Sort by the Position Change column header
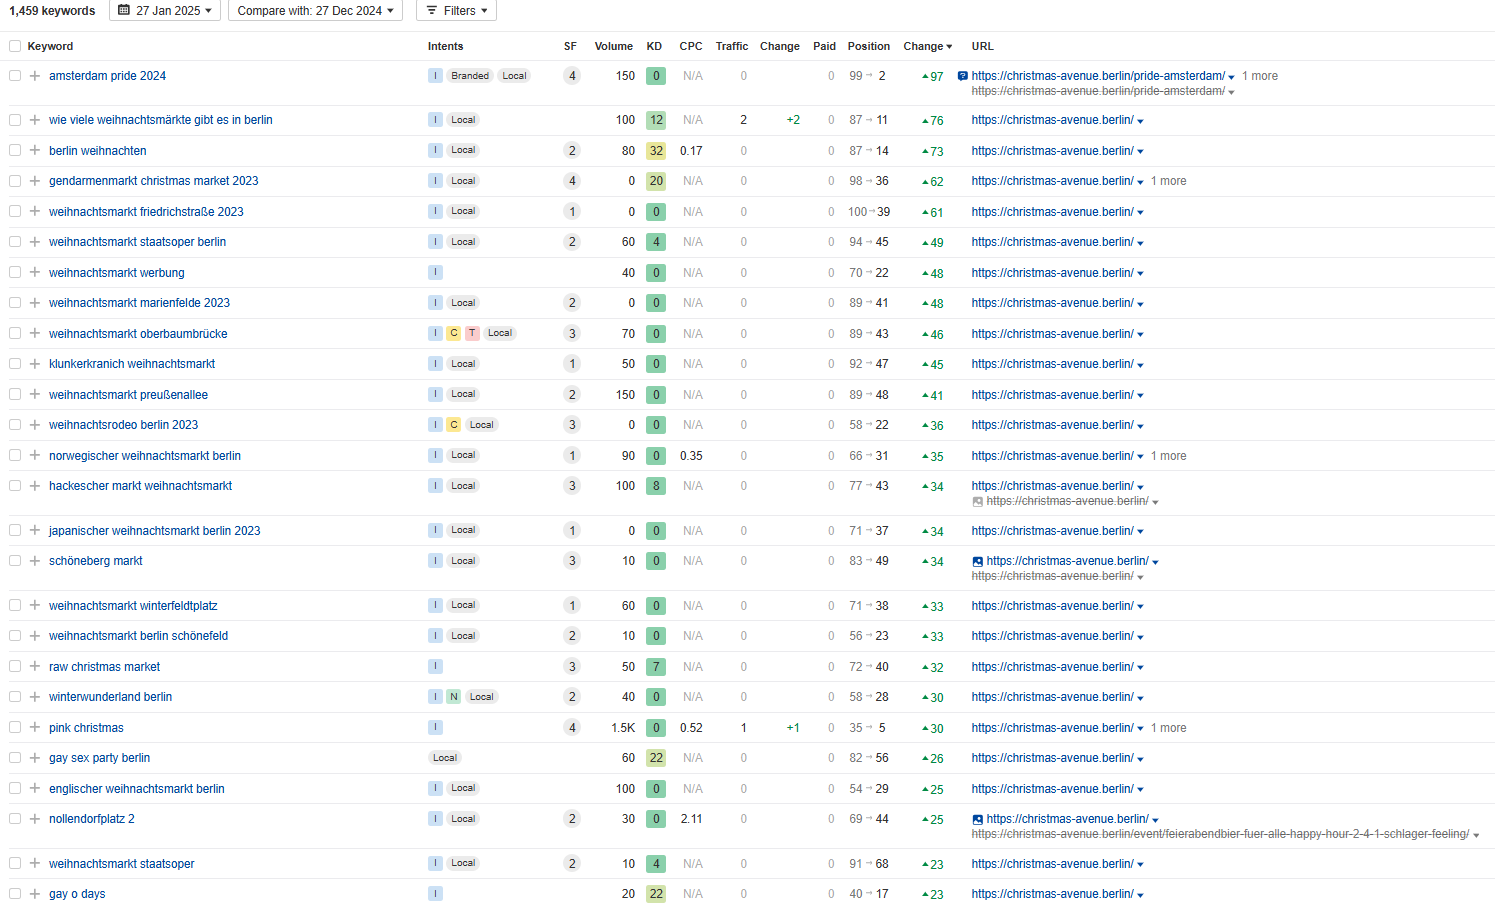The height and width of the screenshot is (906, 1495). (x=927, y=46)
